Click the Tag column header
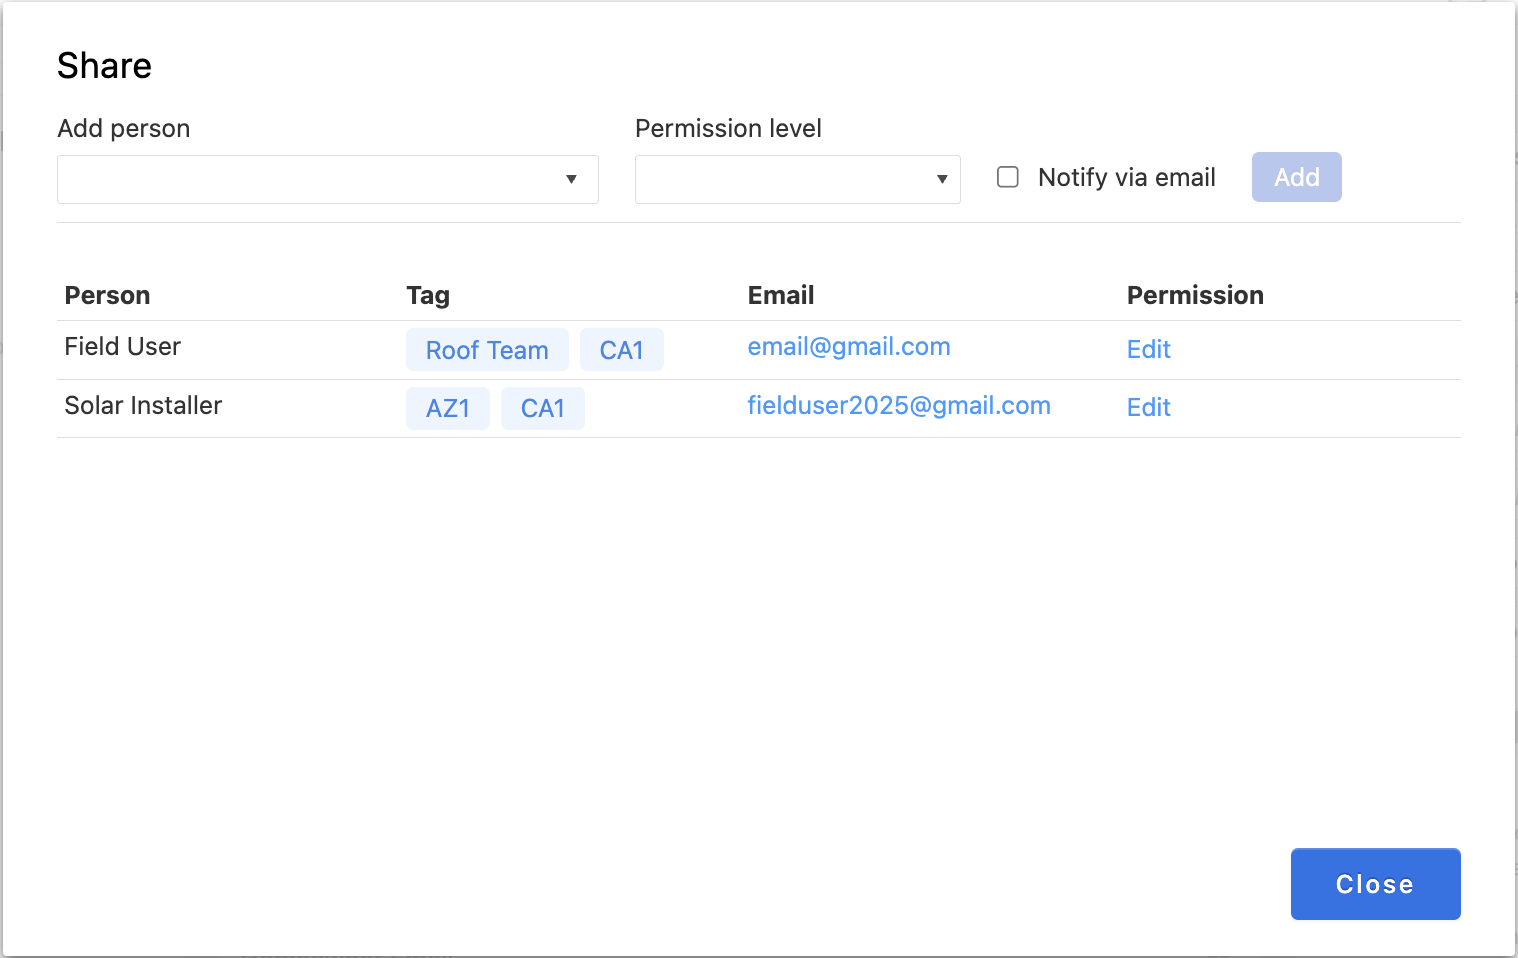Screen dimensions: 1518x958 pyautogui.click(x=428, y=296)
